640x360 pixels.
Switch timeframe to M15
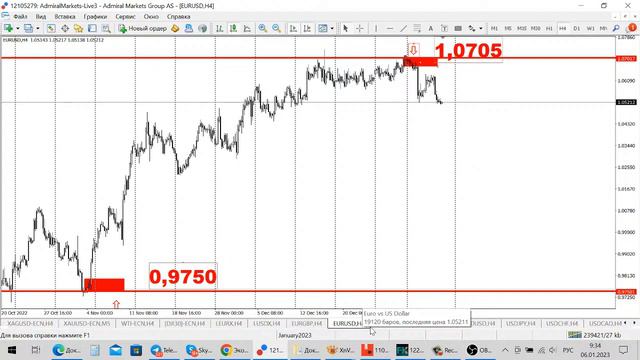pyautogui.click(x=522, y=28)
